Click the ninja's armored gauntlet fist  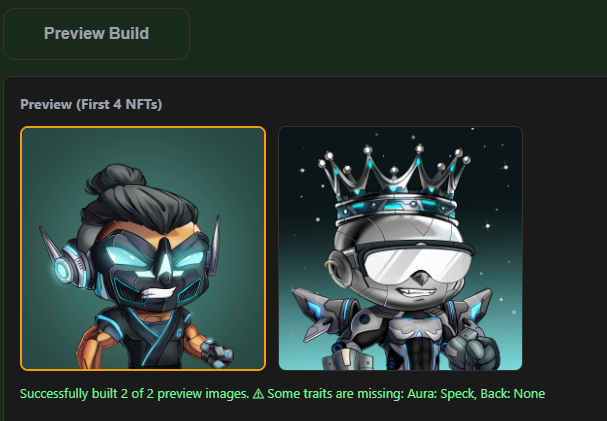pyautogui.click(x=218, y=353)
